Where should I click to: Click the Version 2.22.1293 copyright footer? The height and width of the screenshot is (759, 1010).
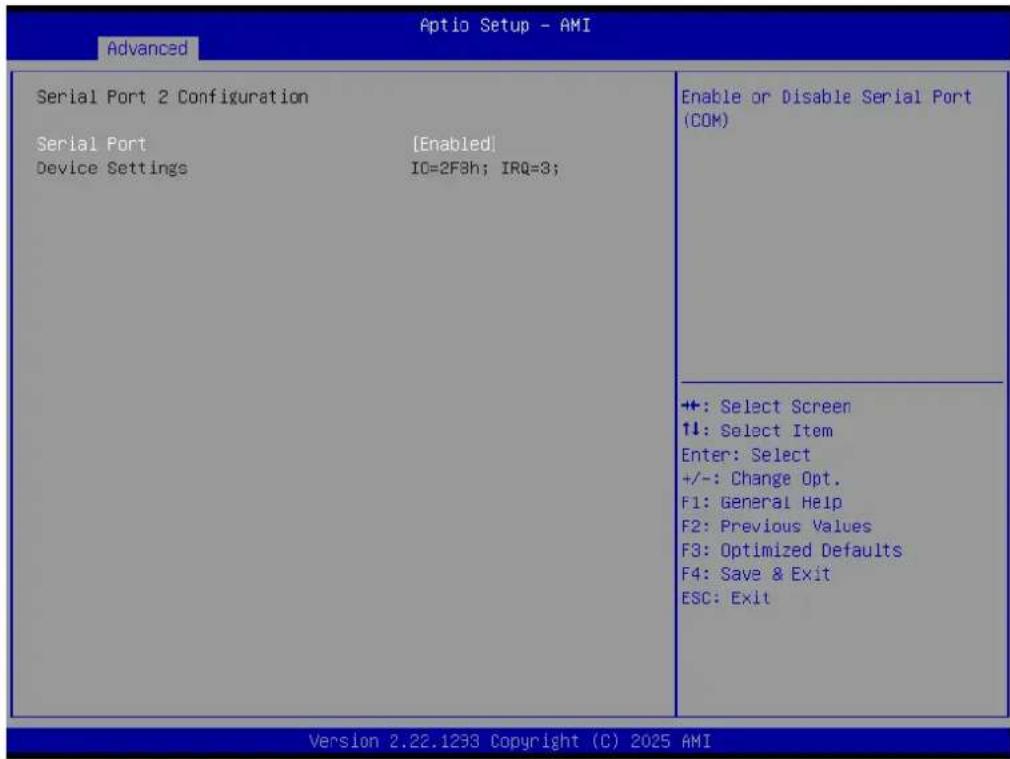[x=510, y=742]
